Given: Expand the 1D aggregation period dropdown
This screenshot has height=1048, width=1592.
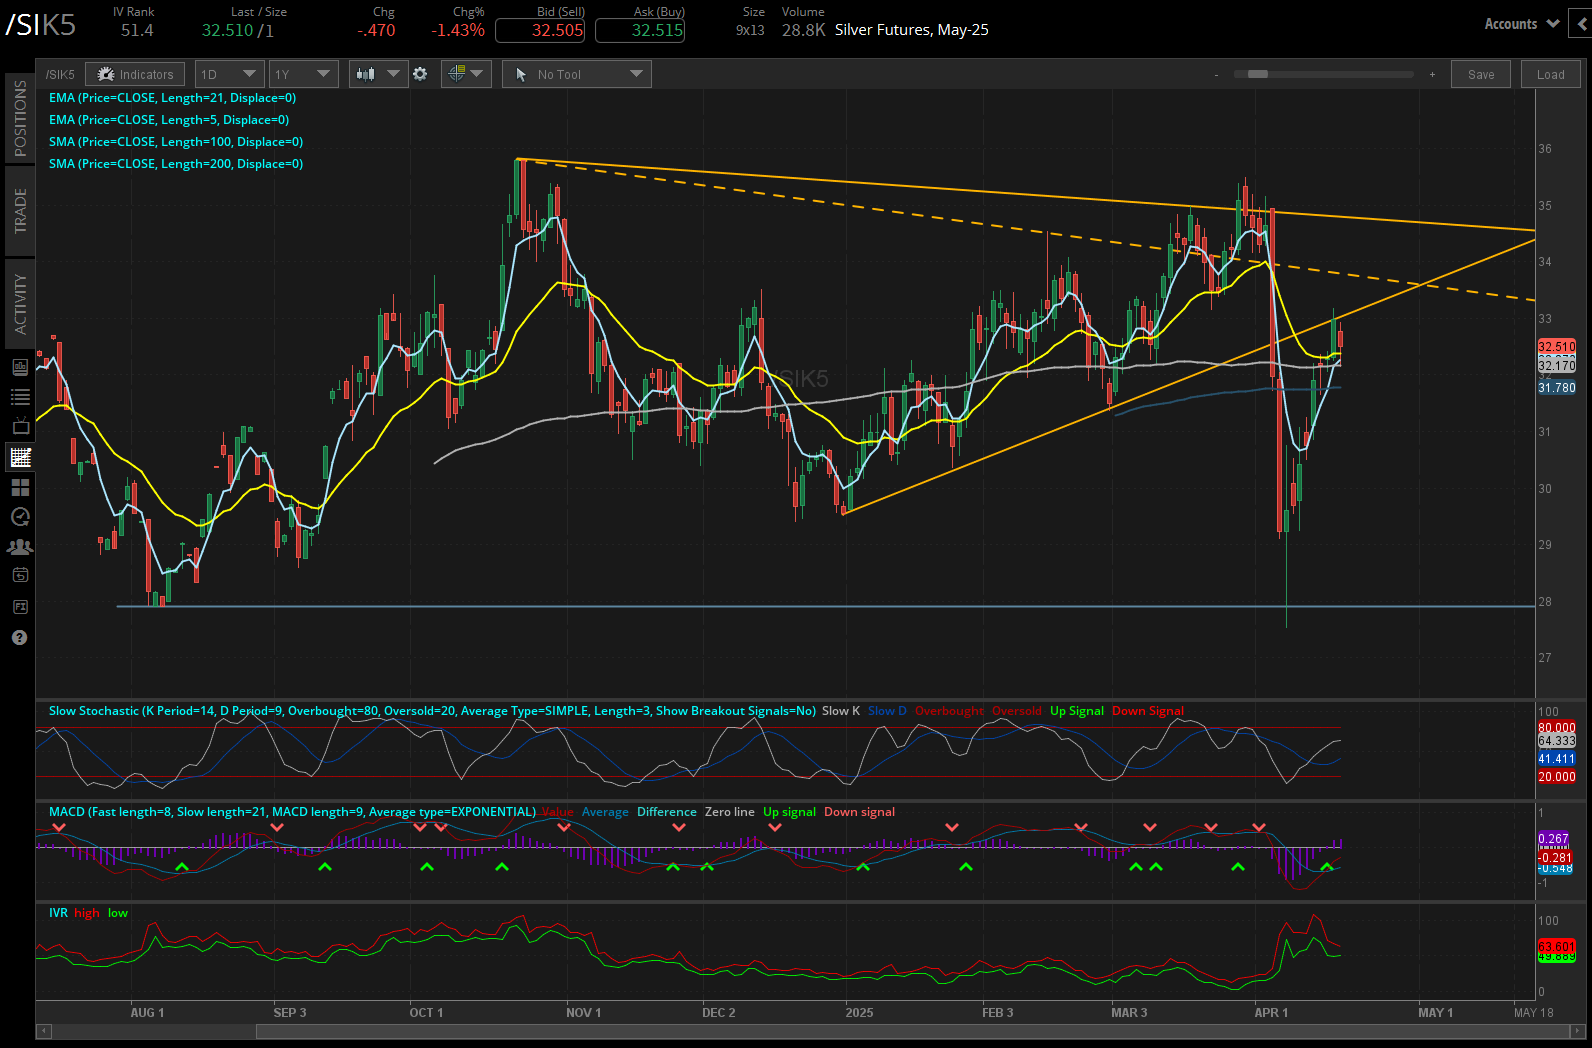Looking at the screenshot, I should coord(229,74).
